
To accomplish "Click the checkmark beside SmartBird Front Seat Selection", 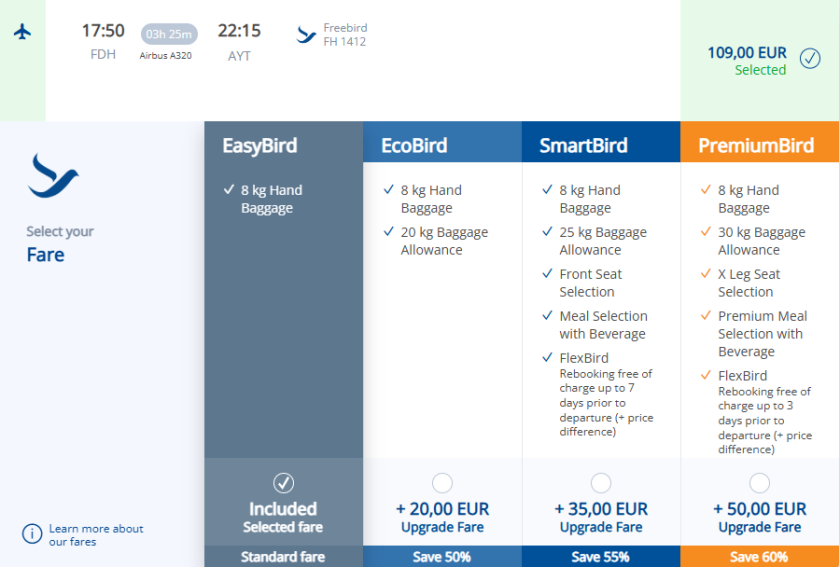I will [546, 274].
